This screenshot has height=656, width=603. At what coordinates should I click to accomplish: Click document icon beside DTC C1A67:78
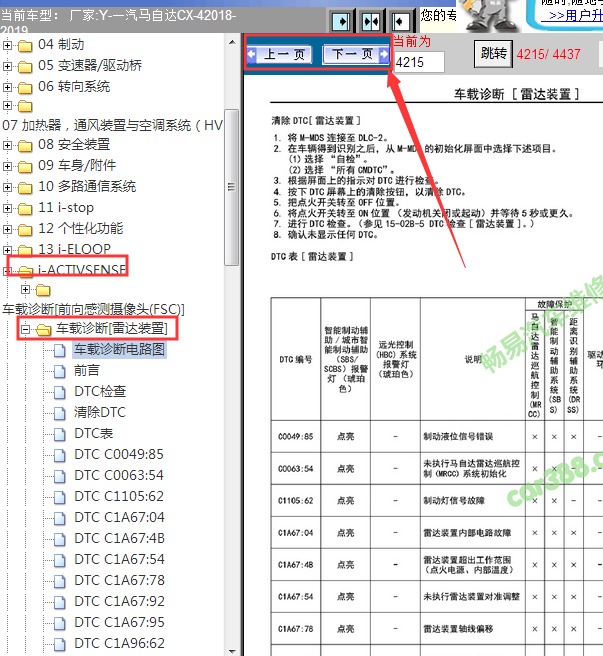pyautogui.click(x=60, y=581)
